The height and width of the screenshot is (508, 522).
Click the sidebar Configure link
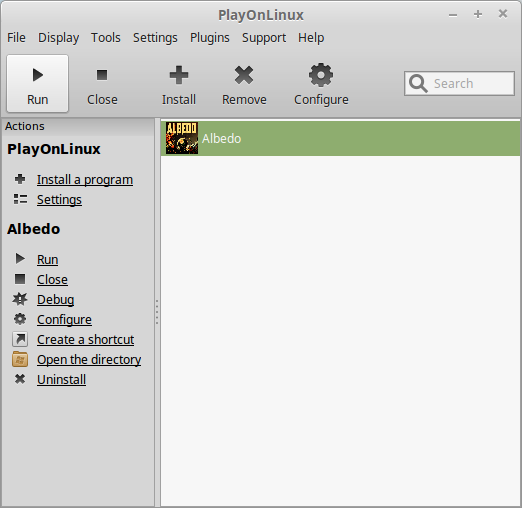pyautogui.click(x=64, y=320)
